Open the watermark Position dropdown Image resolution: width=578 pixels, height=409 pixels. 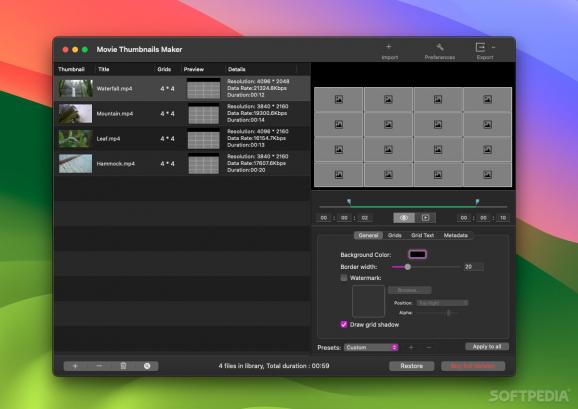(442, 303)
